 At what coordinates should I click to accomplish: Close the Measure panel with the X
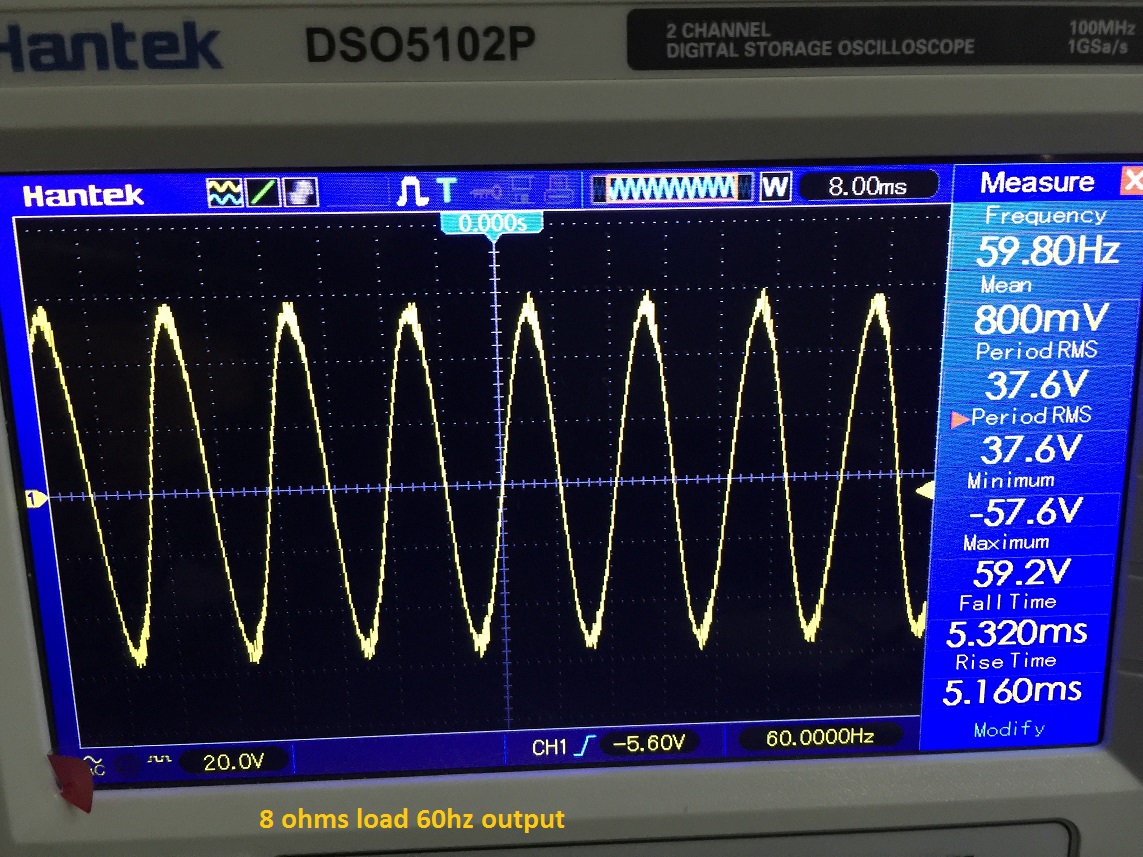[x=1131, y=181]
